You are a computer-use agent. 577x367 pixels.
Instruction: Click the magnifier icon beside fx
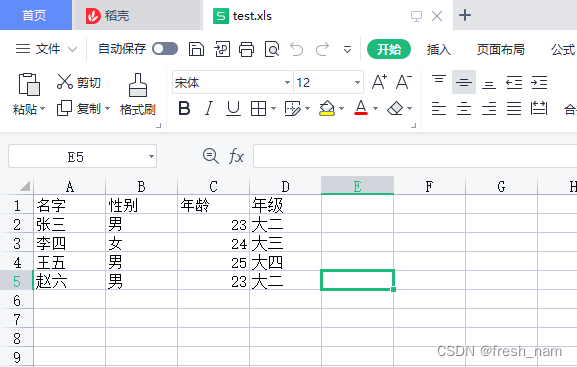211,156
